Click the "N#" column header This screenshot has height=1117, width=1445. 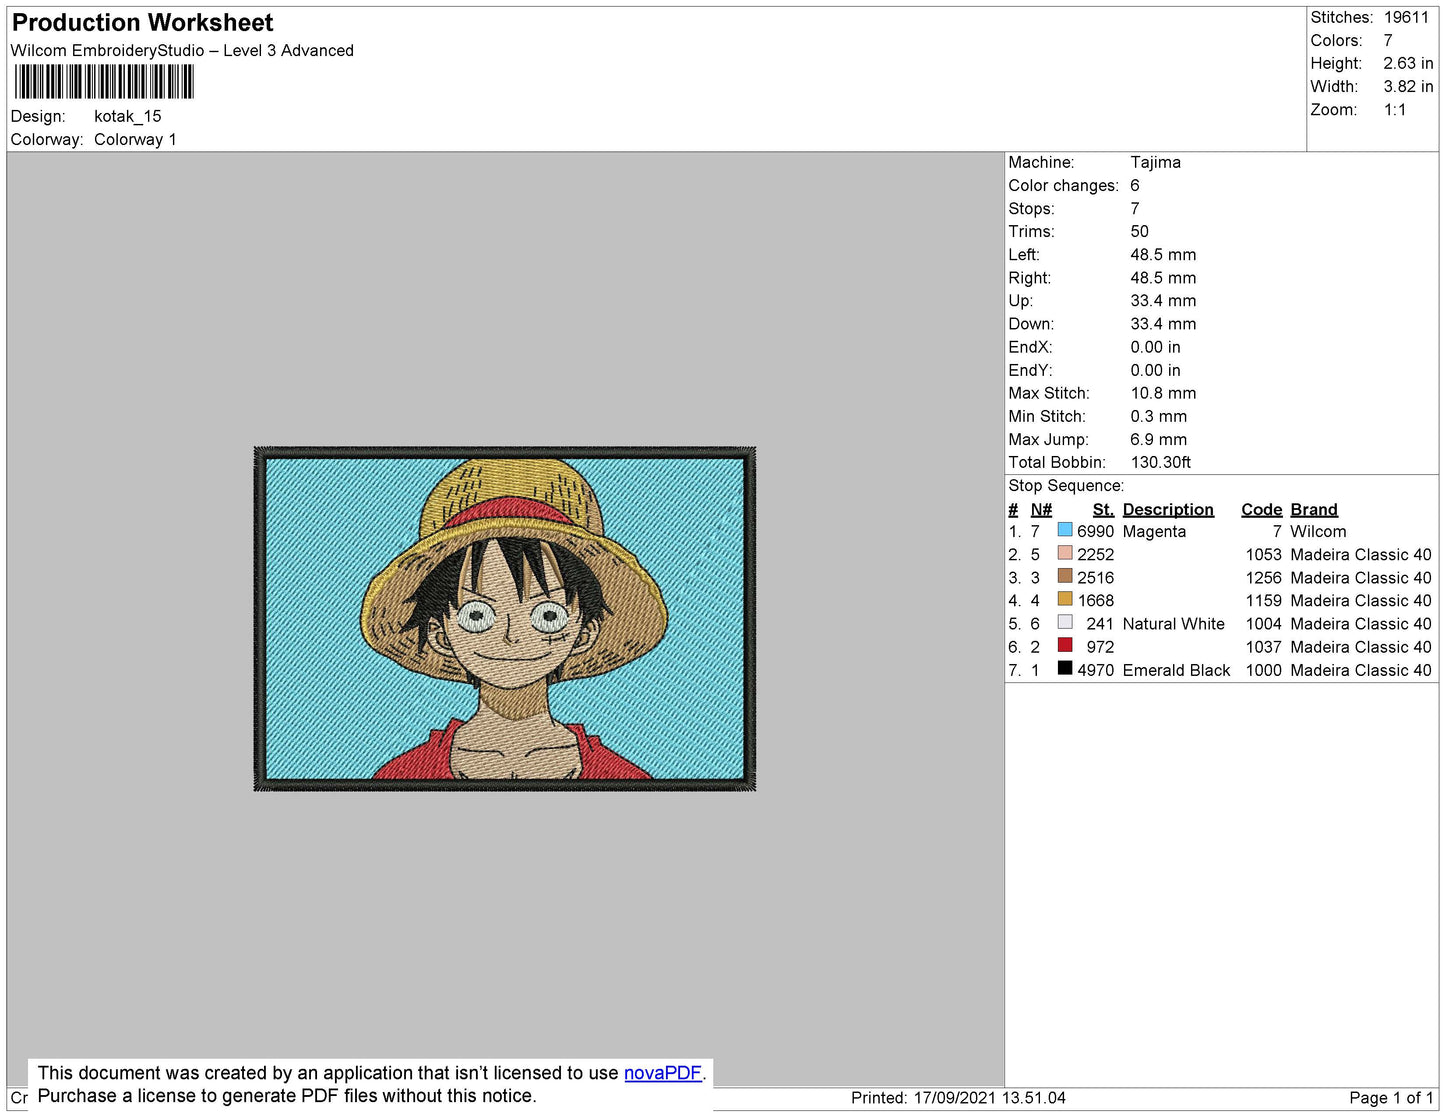click(x=1041, y=509)
